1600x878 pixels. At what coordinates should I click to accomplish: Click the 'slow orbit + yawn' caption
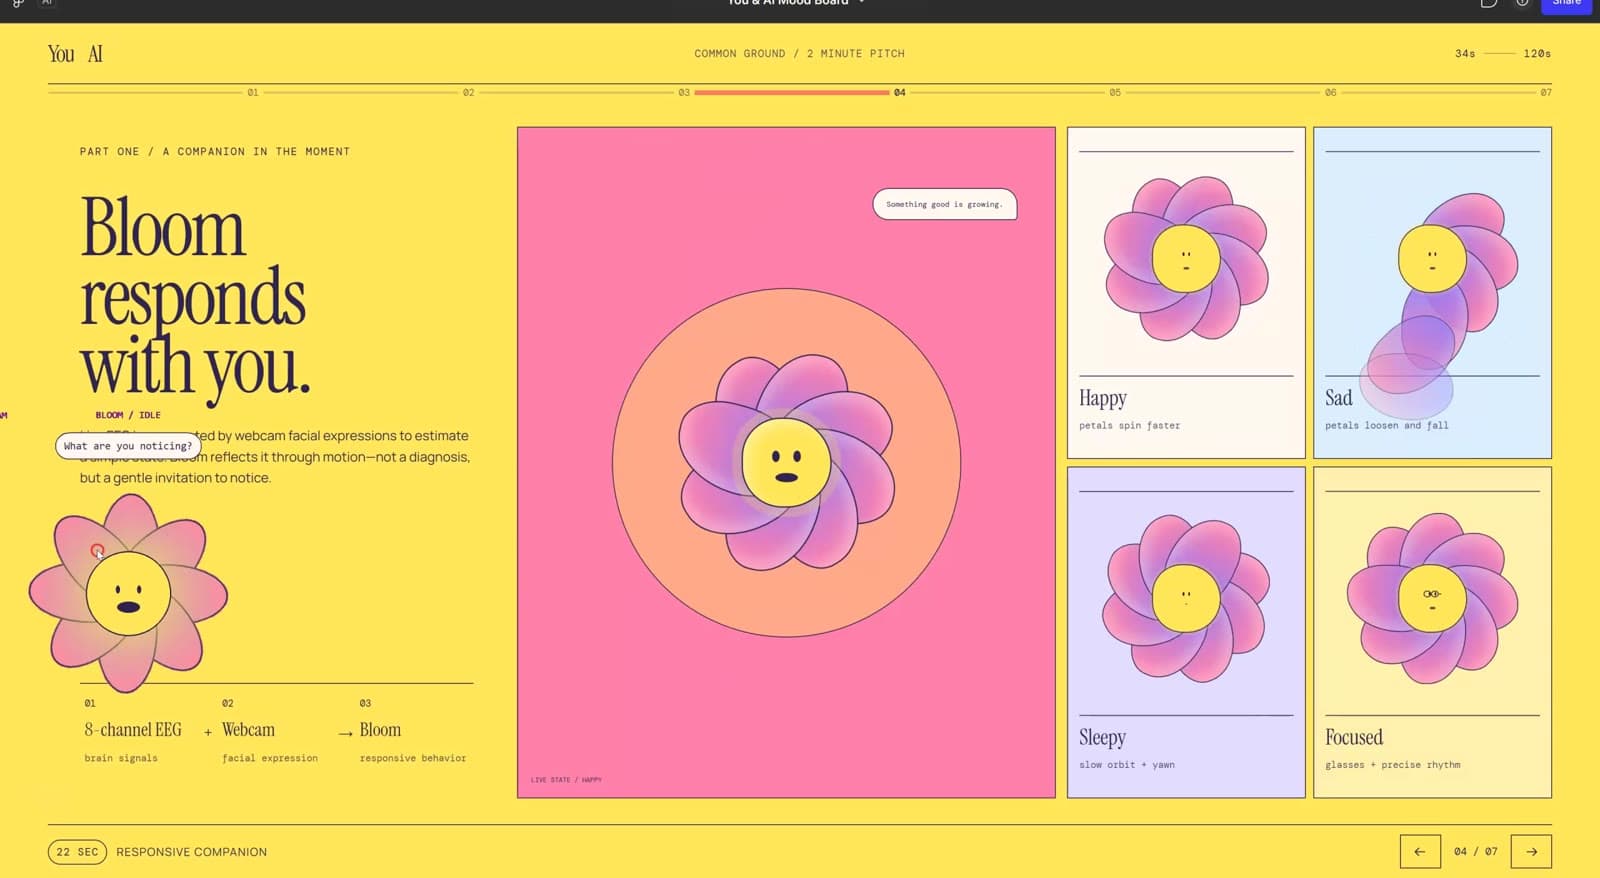(1127, 765)
